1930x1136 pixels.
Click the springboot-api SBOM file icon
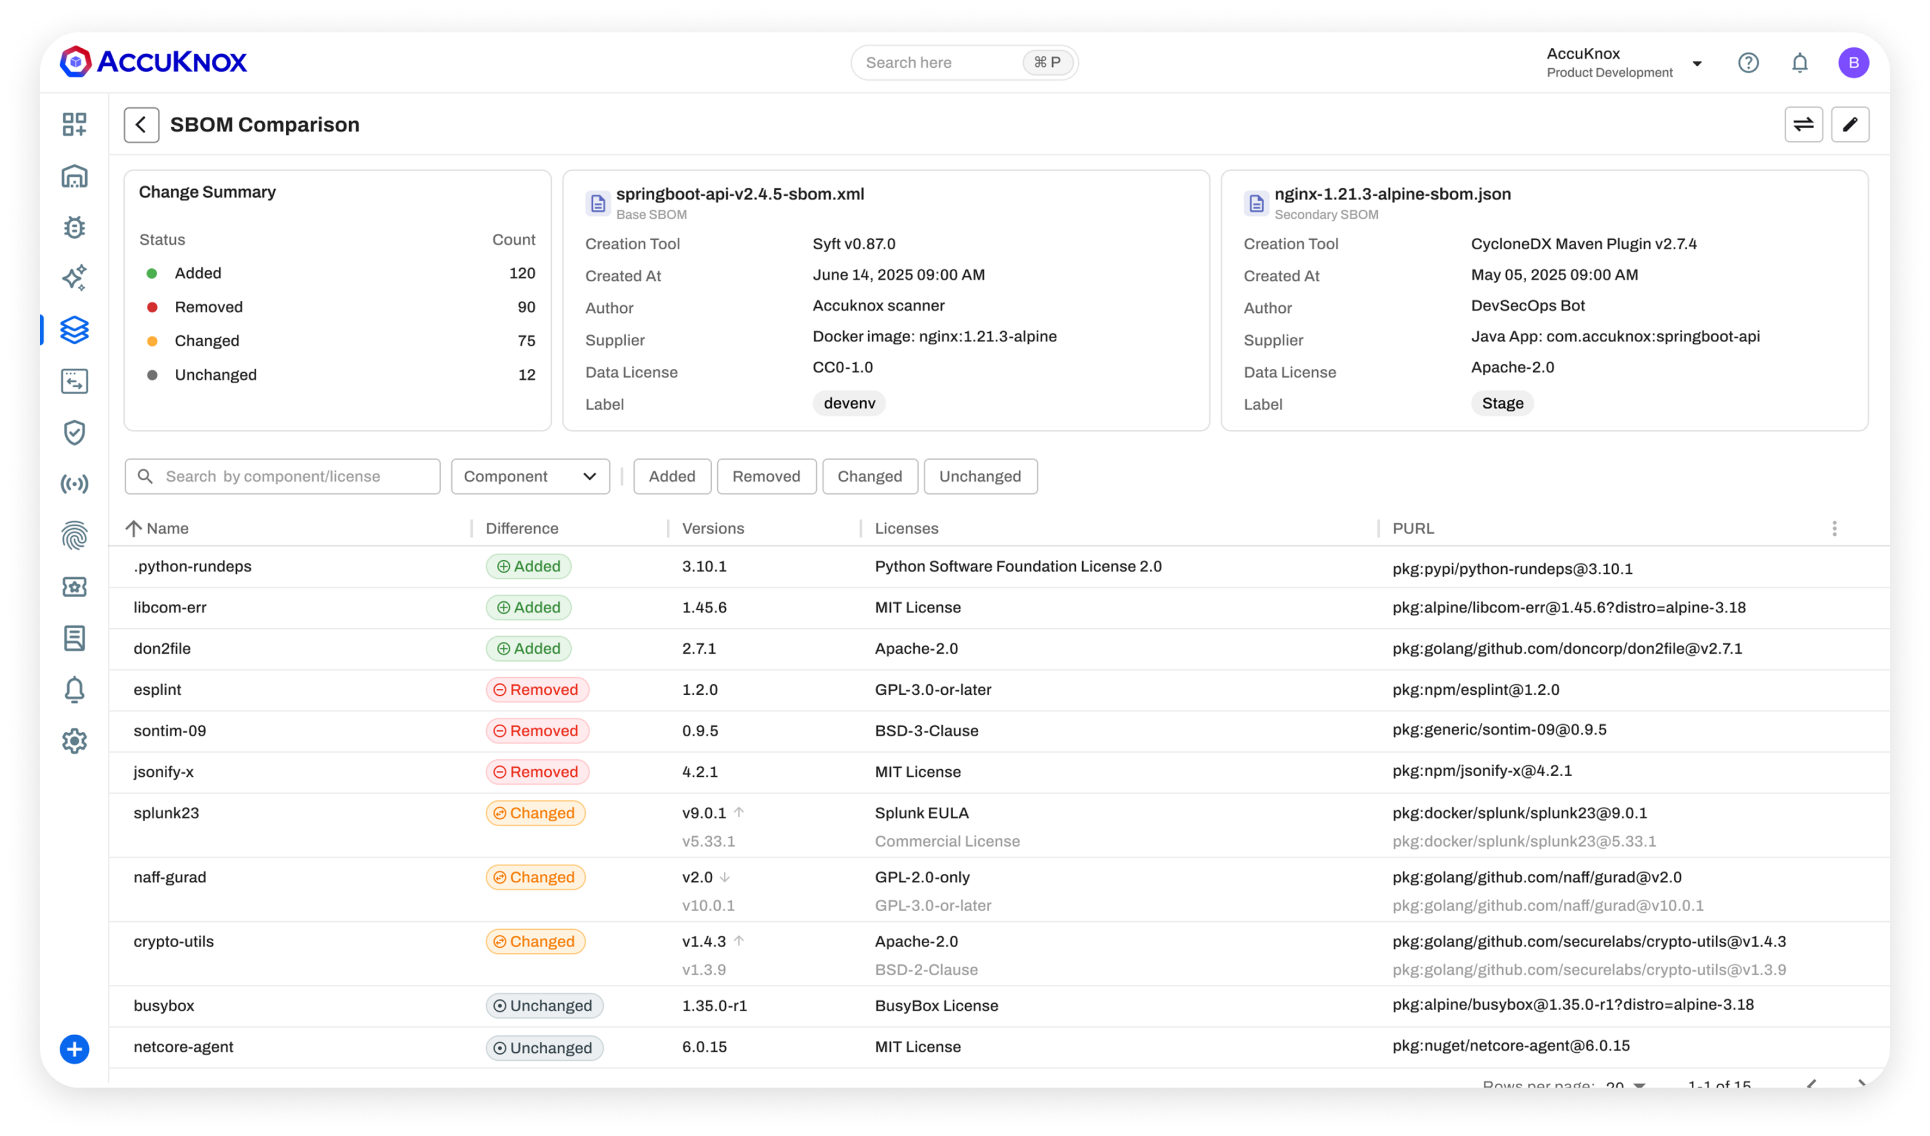coord(598,203)
